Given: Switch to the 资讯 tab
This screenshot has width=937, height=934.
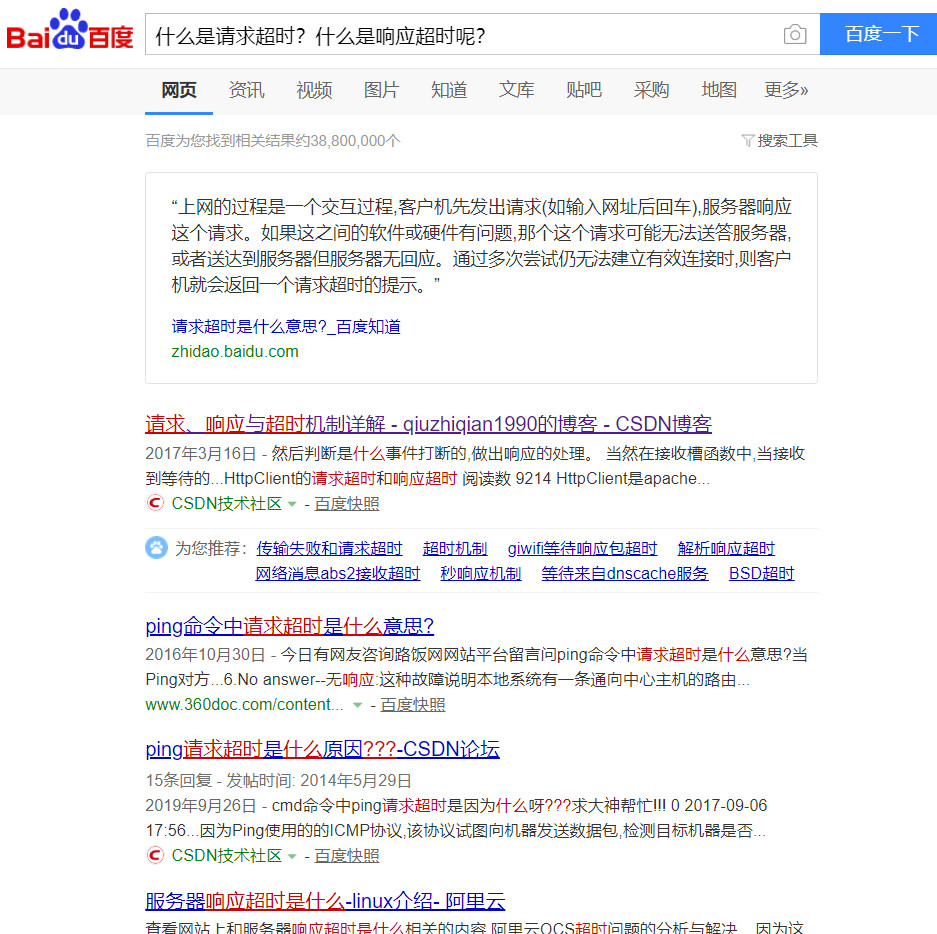Looking at the screenshot, I should (246, 90).
